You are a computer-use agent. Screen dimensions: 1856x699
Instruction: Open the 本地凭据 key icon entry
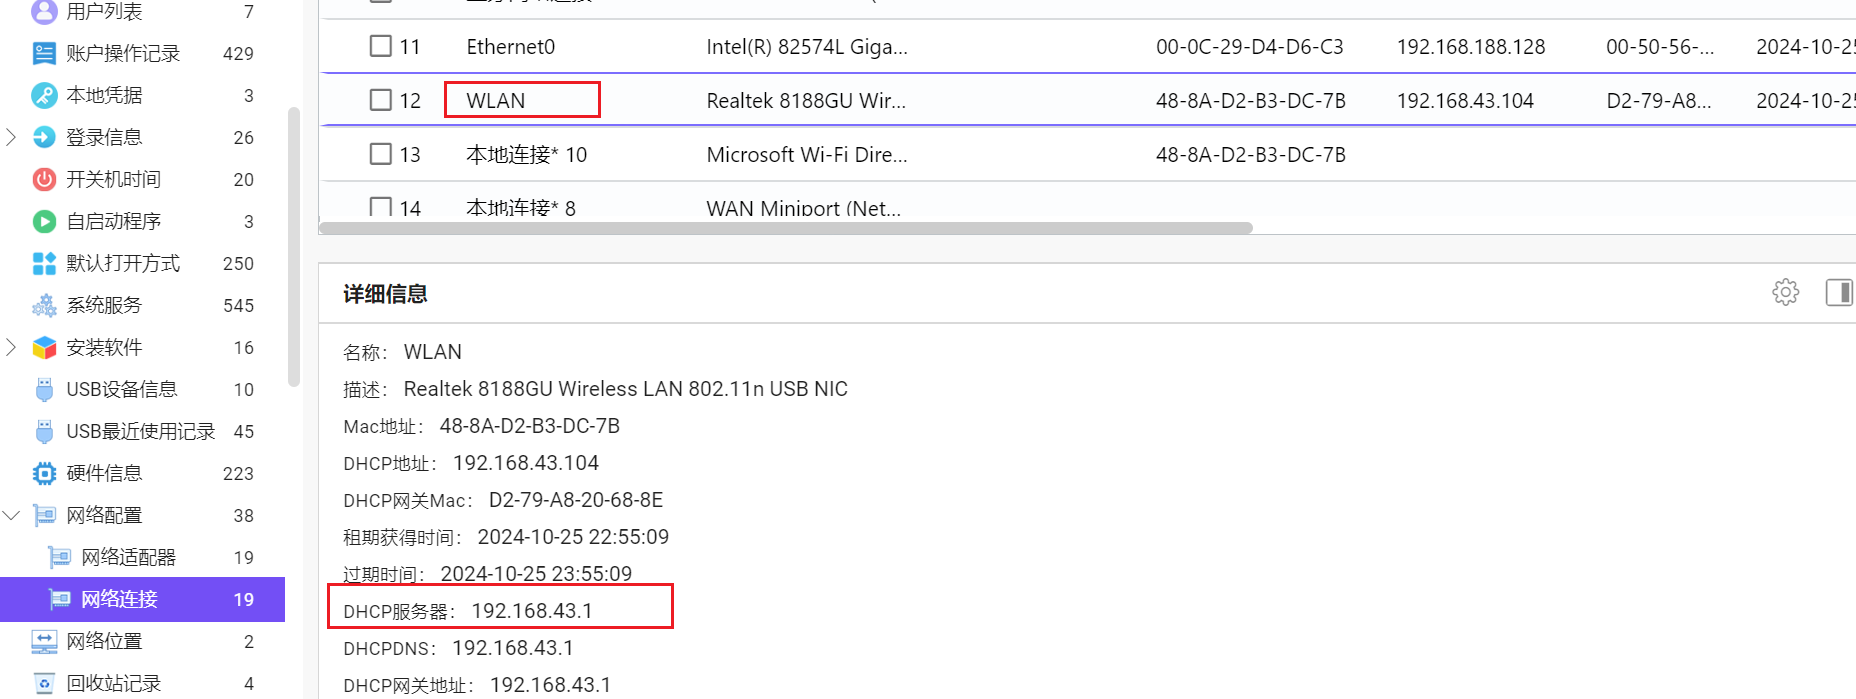point(44,95)
